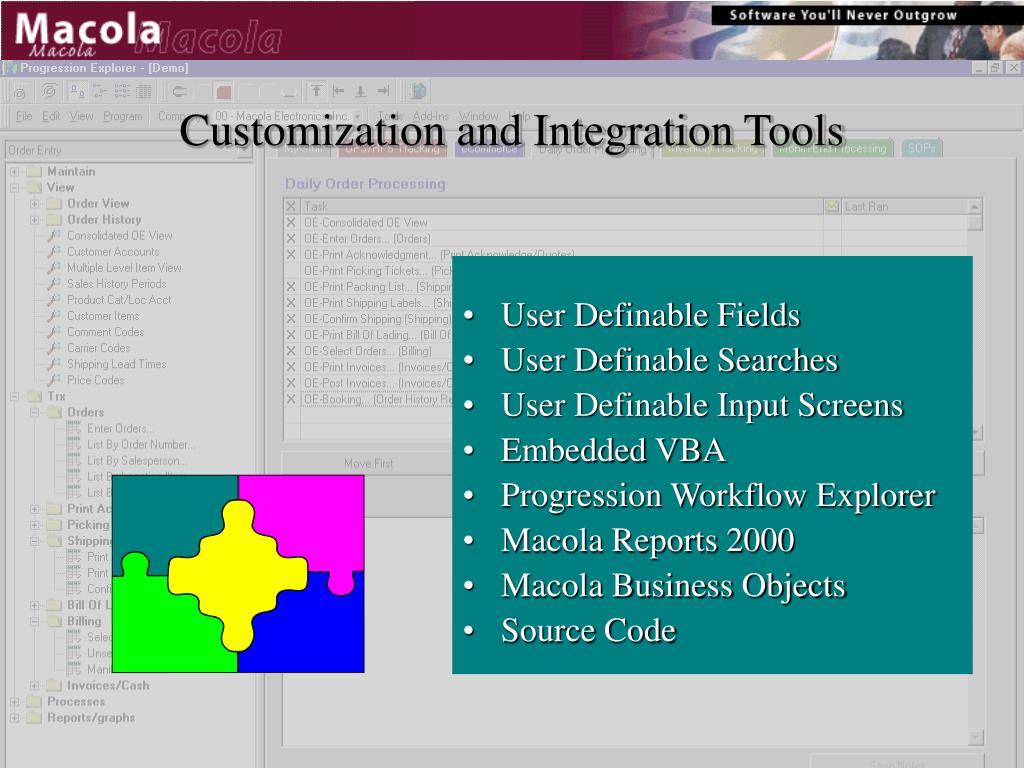1024x768 pixels.
Task: Collapse the Orders folder under Trx
Action: [x=35, y=413]
